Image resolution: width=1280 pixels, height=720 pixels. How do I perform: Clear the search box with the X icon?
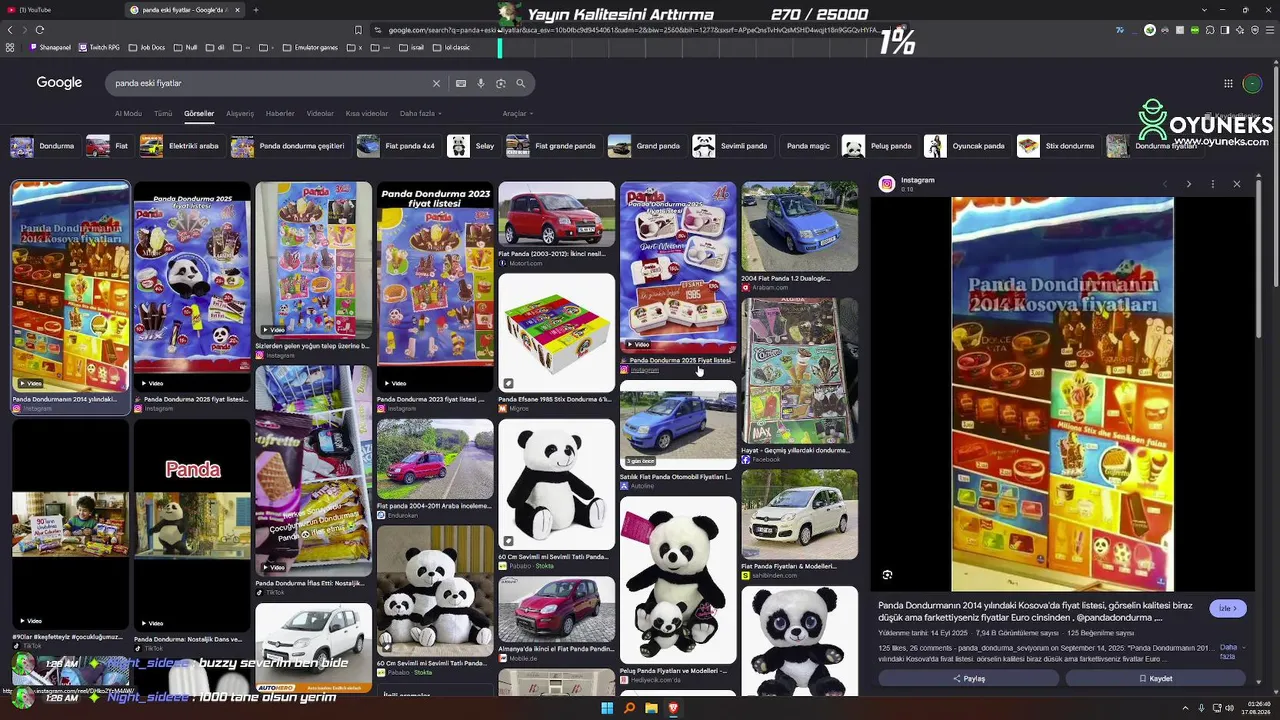436,83
